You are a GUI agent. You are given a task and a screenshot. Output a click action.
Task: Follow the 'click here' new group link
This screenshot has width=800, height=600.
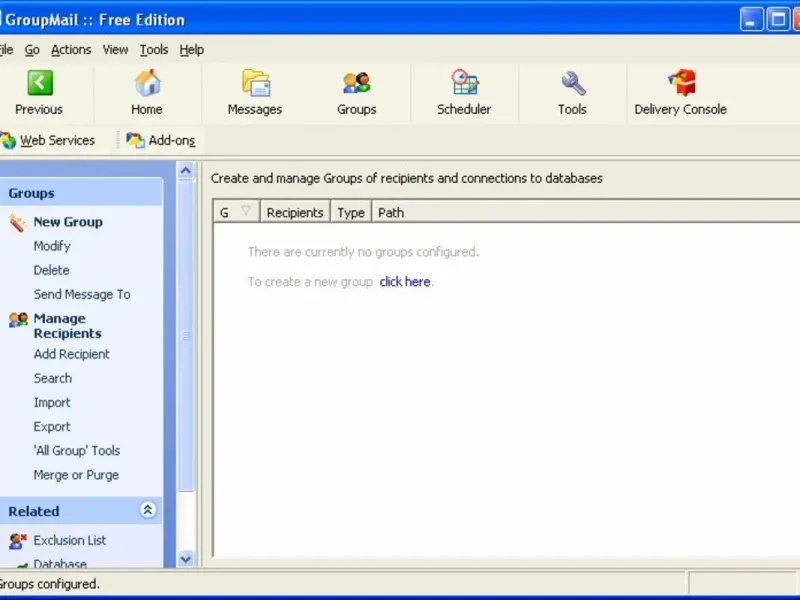405,282
